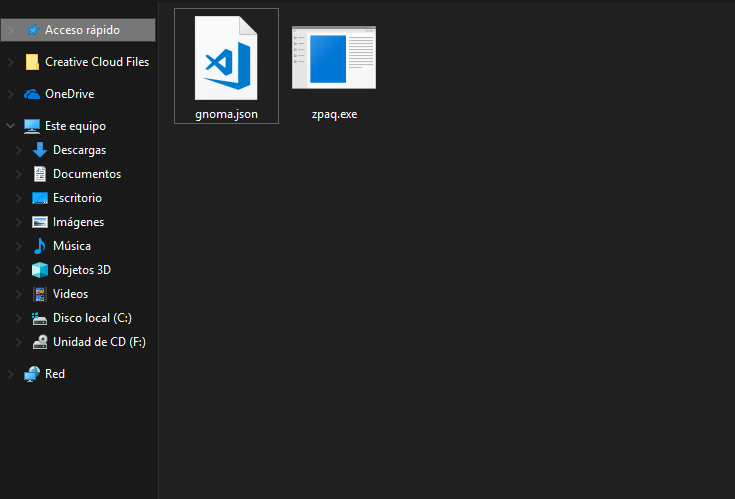The height and width of the screenshot is (499, 735).
Task: Open Imágenes in the navigation pane
Action: [x=78, y=222]
